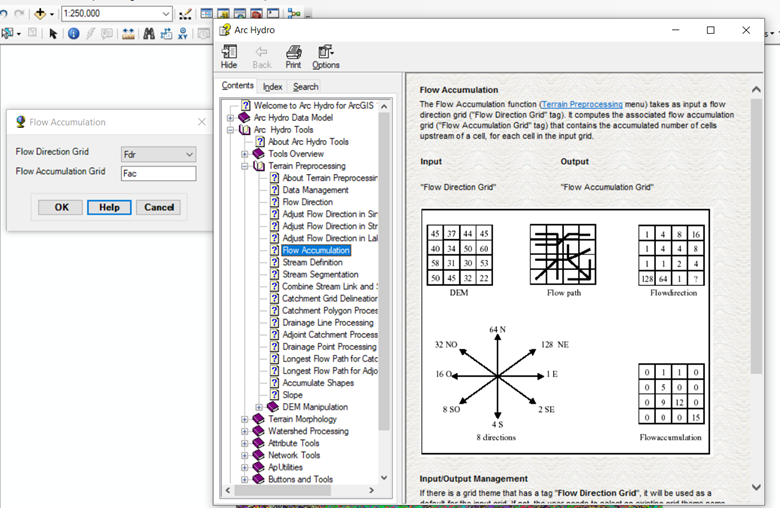Image resolution: width=780 pixels, height=508 pixels.
Task: Select the Identify tool in ArcMap toolbar
Action: click(x=74, y=34)
